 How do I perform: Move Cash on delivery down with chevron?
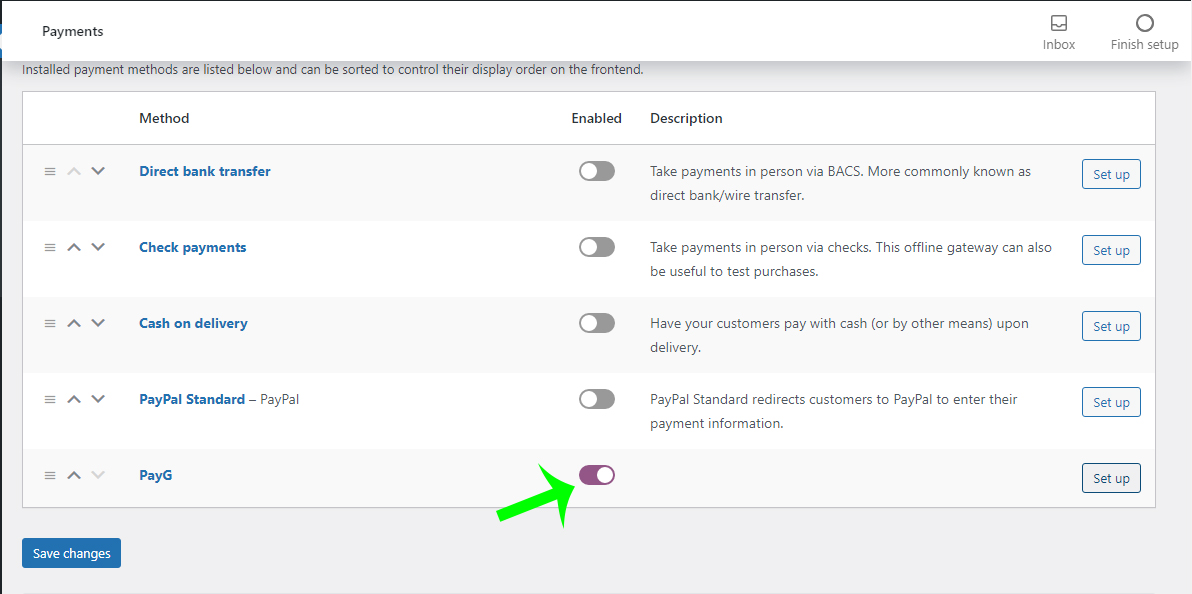97,323
